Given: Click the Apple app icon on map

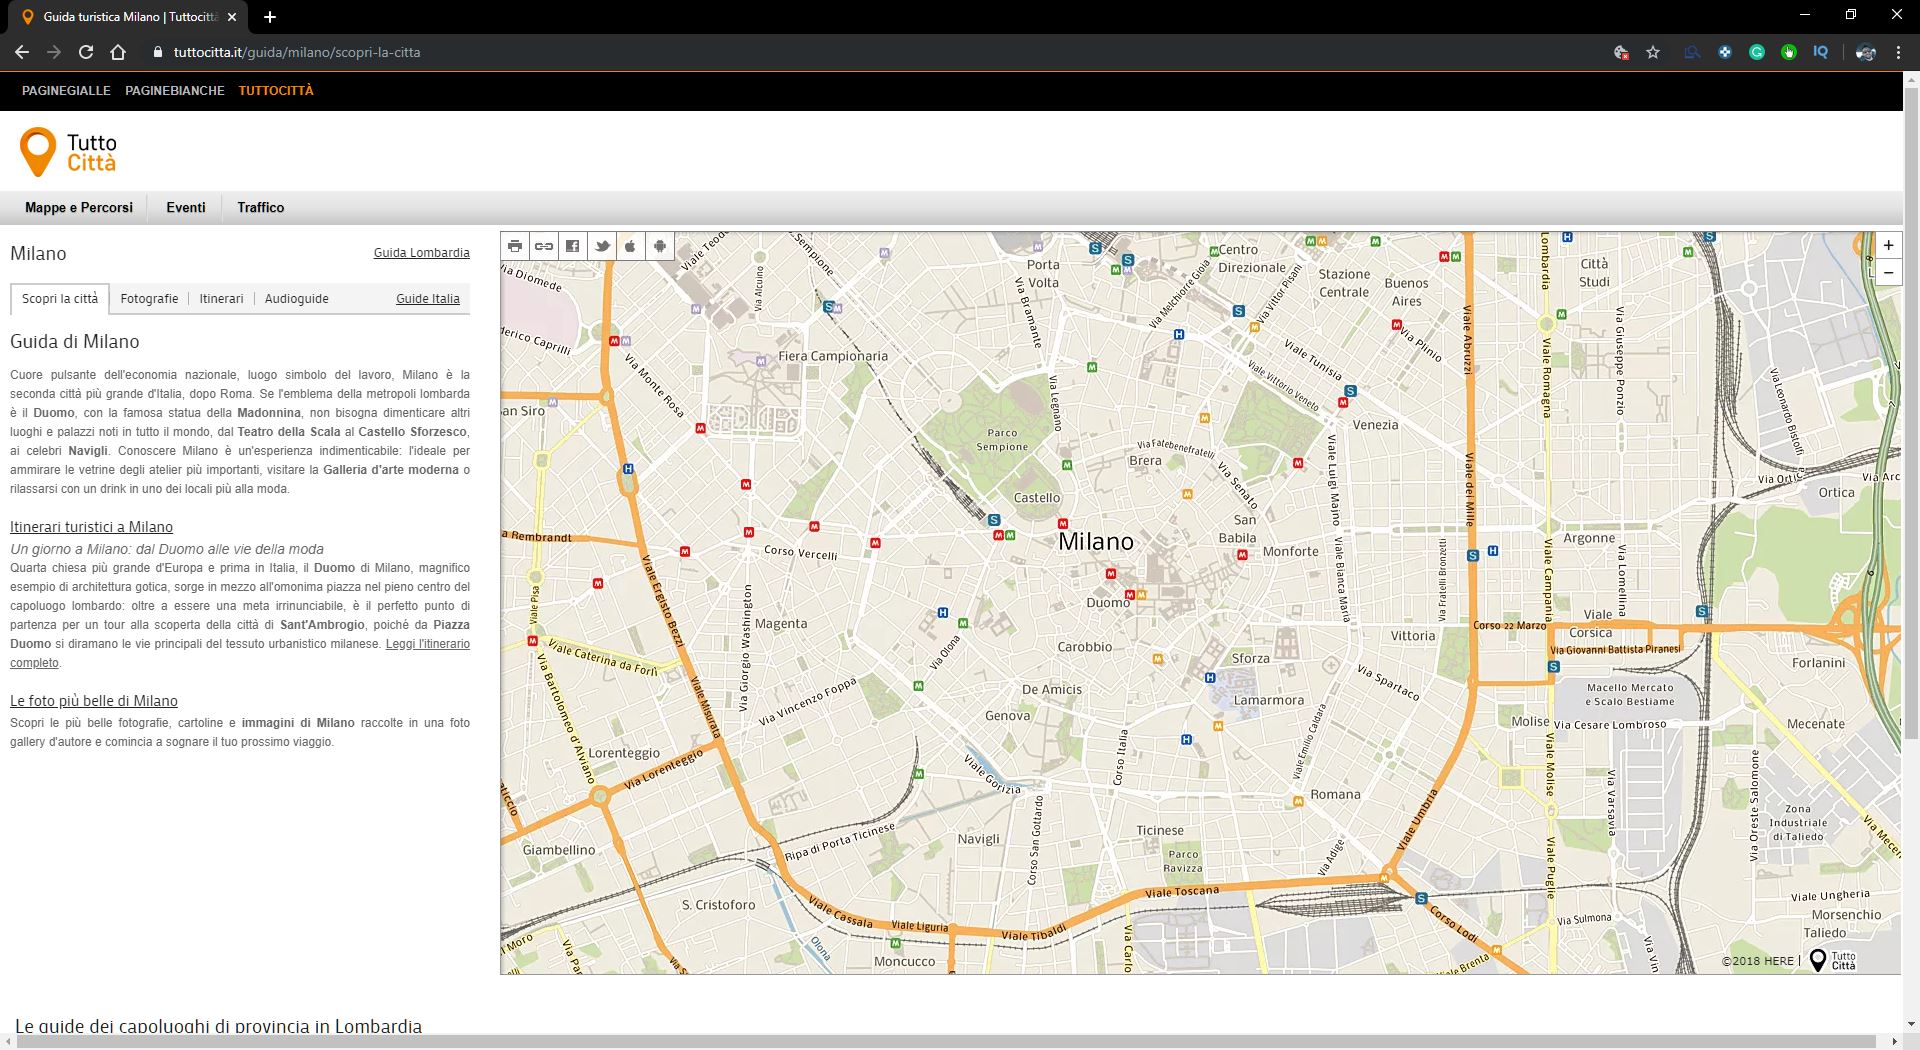Looking at the screenshot, I should pos(631,246).
